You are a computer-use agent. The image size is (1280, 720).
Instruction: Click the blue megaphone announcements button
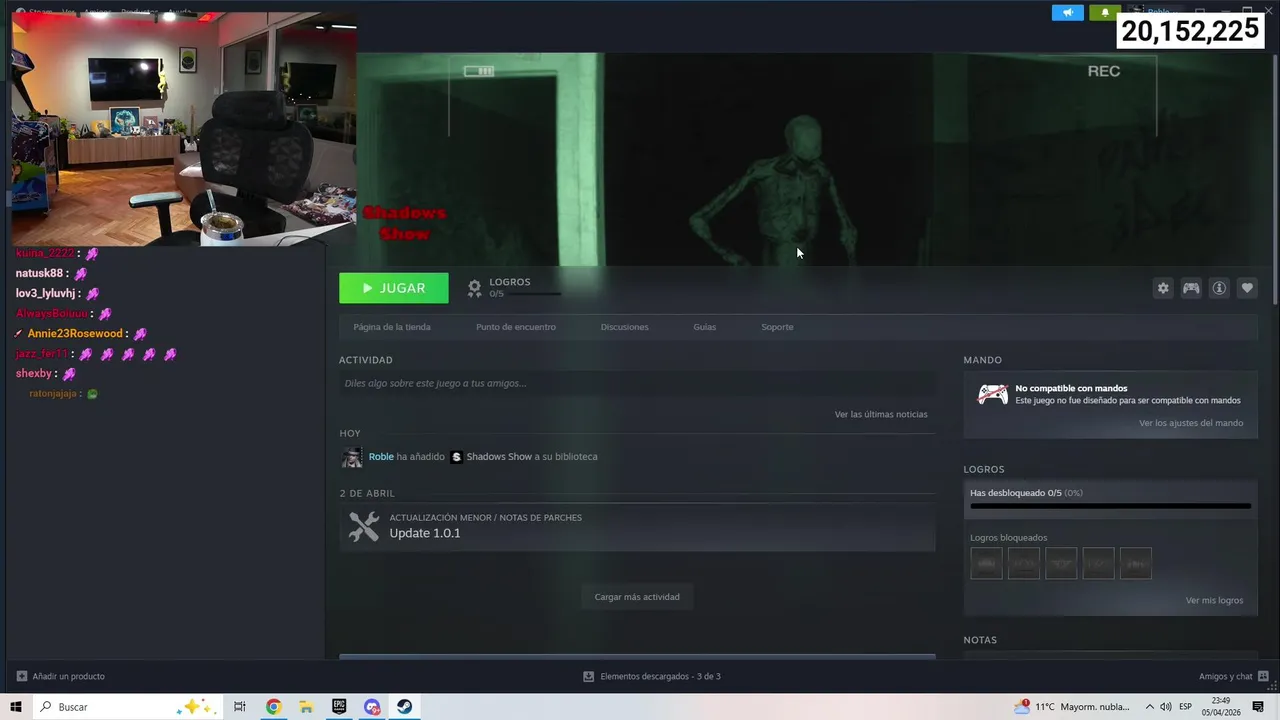(1067, 13)
